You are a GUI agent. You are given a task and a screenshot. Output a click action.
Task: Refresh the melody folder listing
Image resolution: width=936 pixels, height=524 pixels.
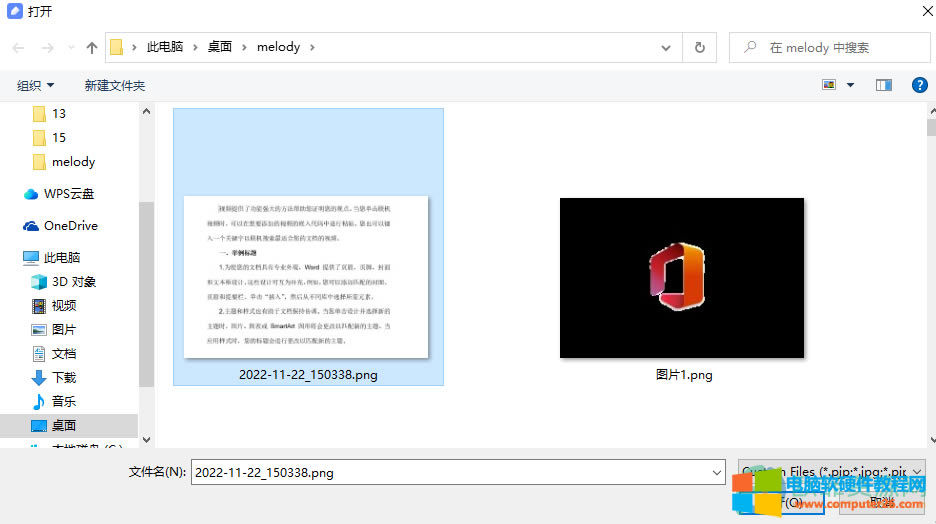[x=700, y=47]
